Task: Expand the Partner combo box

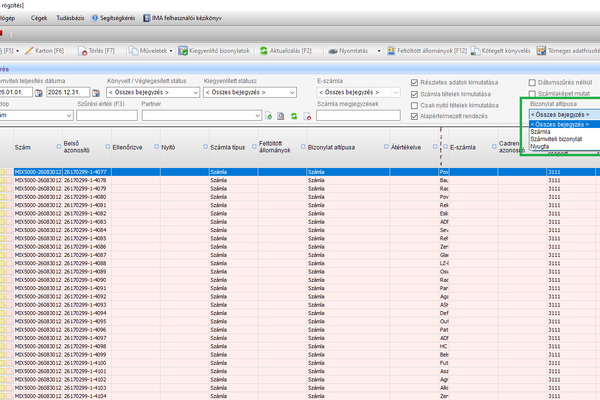Action: point(258,116)
